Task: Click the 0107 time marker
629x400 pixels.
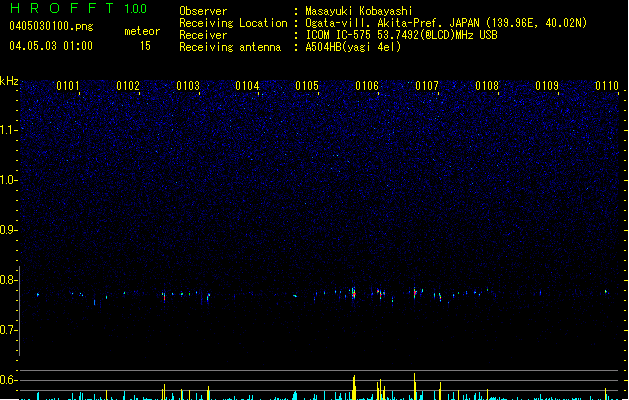Action: point(427,86)
